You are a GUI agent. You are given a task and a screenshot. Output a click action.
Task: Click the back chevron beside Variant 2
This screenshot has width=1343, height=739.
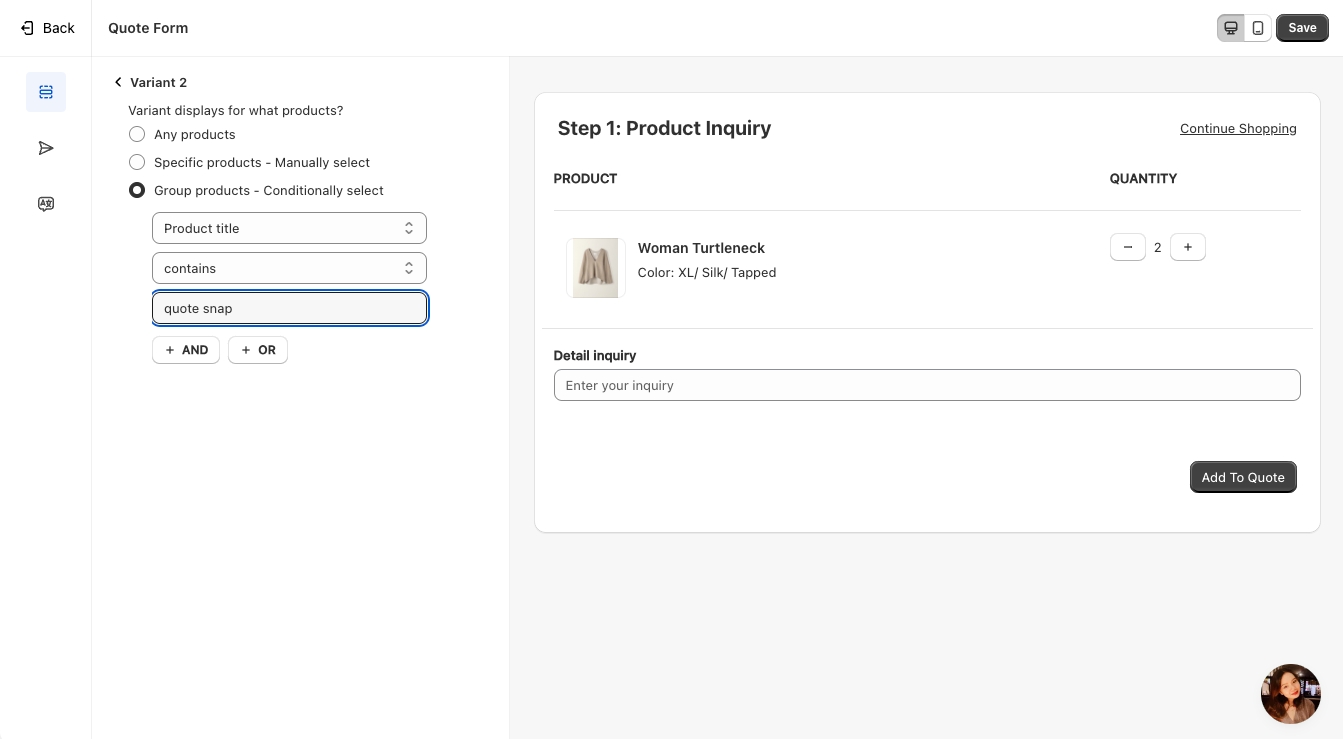pos(118,82)
